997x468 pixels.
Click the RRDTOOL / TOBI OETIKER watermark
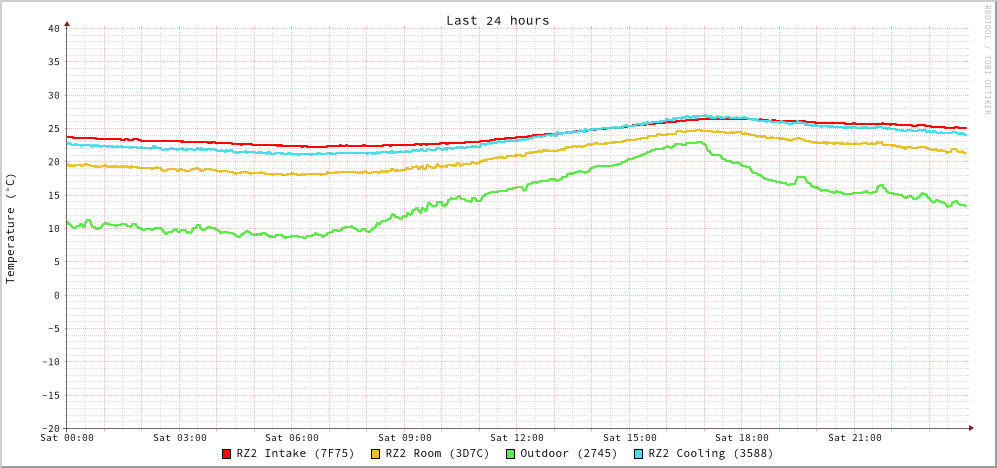click(x=987, y=60)
